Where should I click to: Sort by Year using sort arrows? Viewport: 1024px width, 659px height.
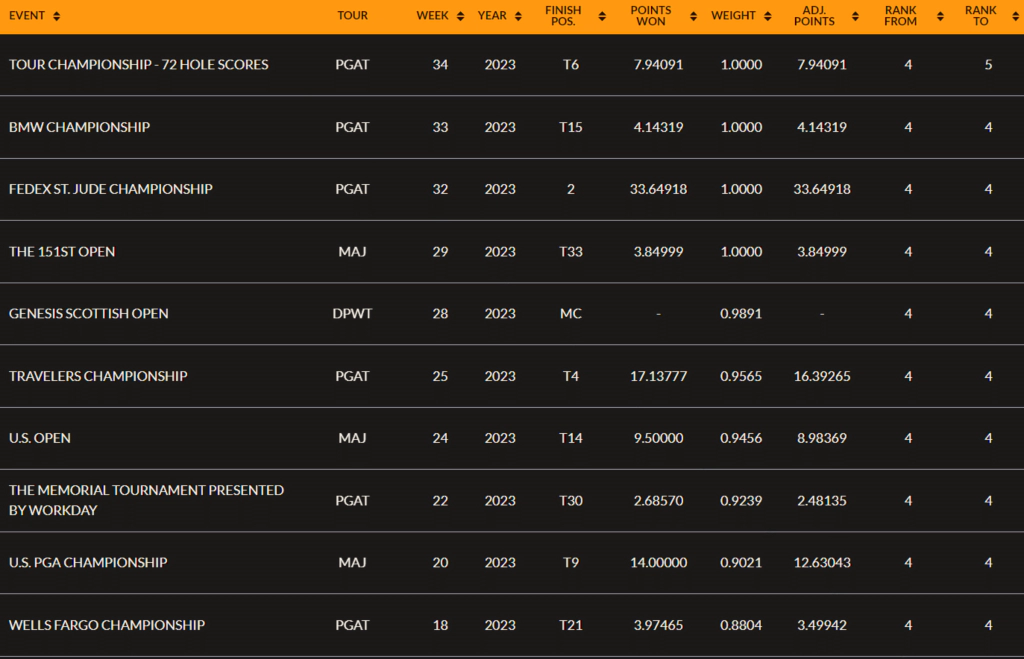tap(519, 16)
